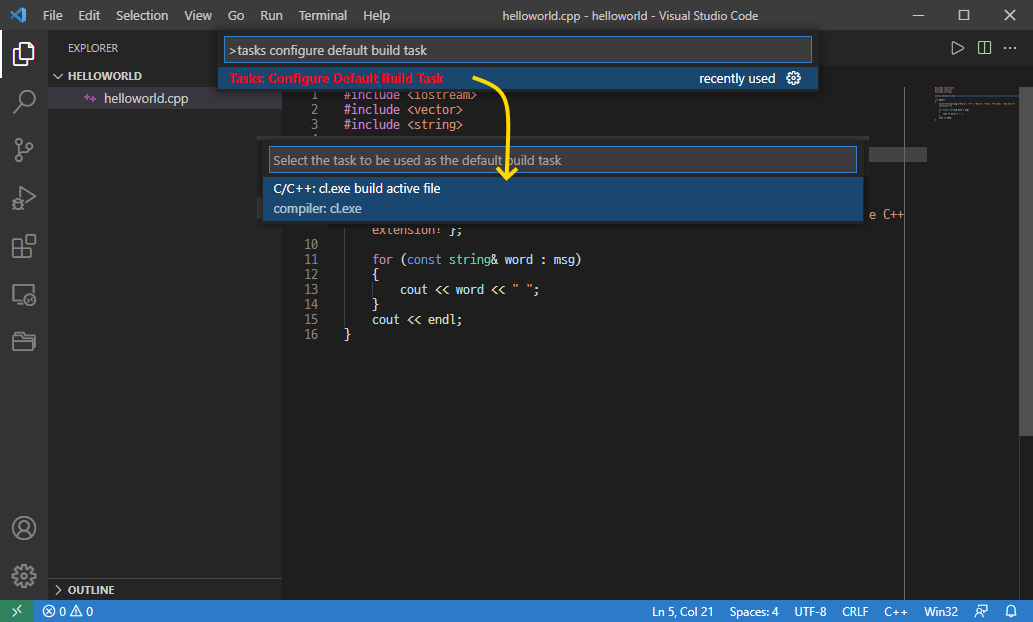1033x622 pixels.
Task: Open the Run menu
Action: click(271, 15)
